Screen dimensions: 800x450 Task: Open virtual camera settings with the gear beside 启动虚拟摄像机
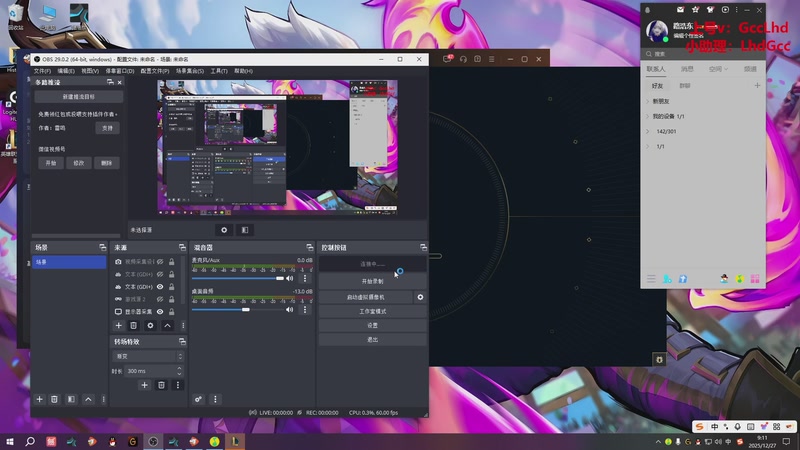420,297
